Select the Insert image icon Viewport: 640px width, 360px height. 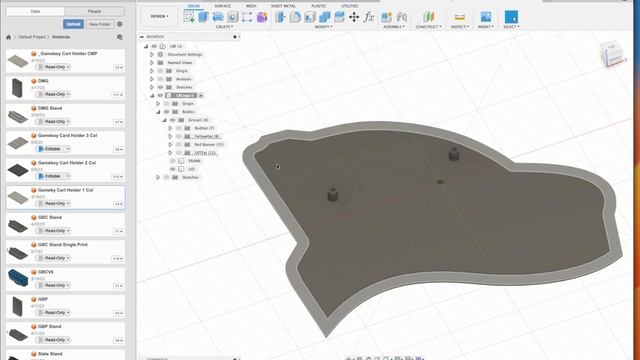486,17
